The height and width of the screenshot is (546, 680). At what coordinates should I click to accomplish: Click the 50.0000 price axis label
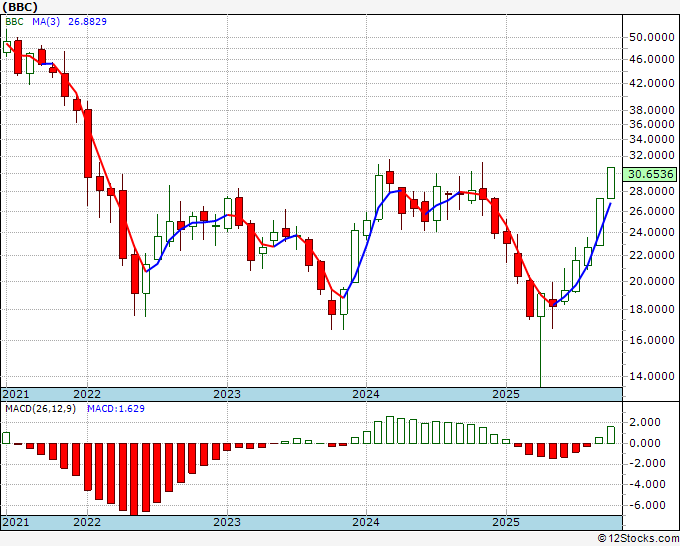[x=651, y=38]
